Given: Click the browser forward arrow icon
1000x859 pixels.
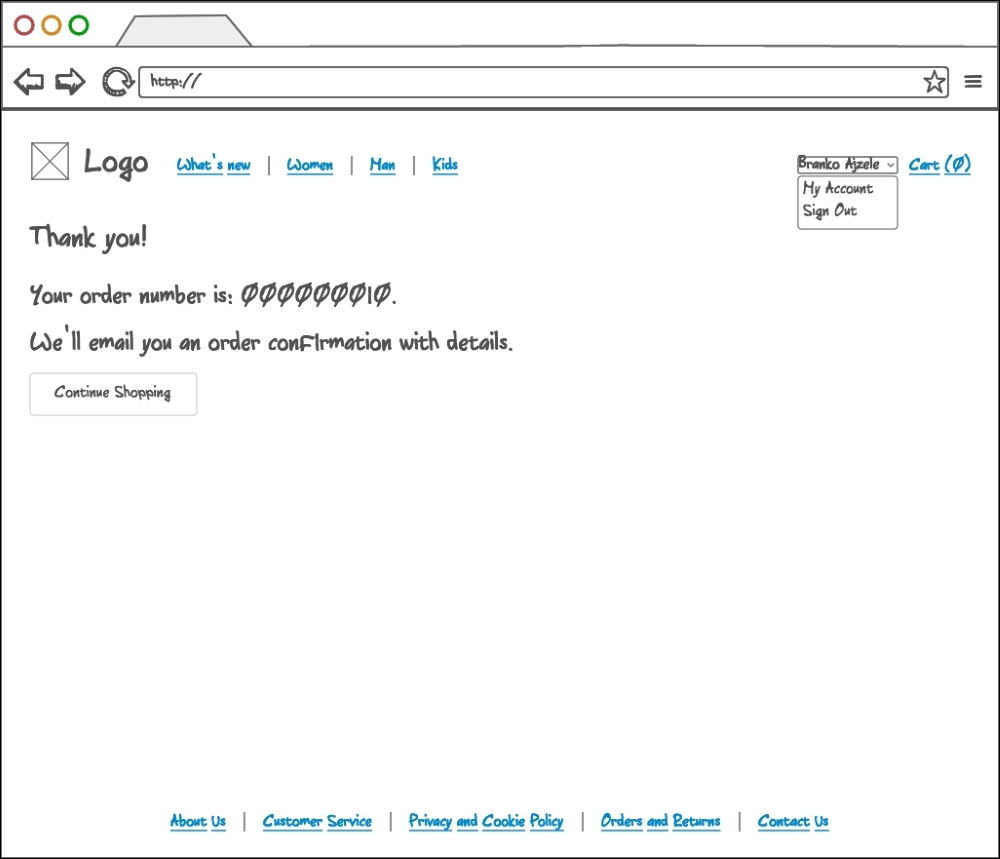Looking at the screenshot, I should [x=70, y=81].
